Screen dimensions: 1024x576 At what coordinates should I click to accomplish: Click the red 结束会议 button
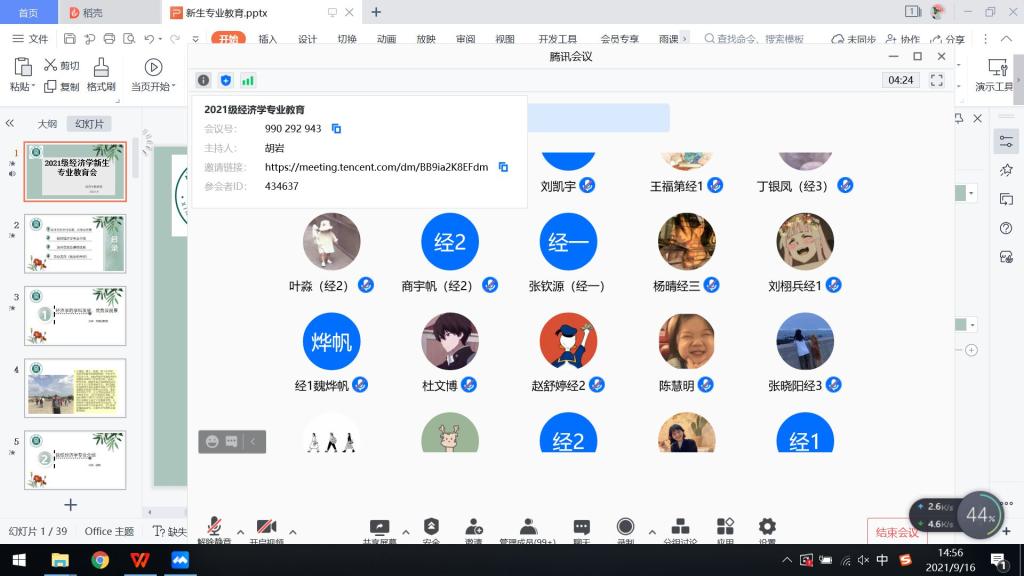pos(896,532)
